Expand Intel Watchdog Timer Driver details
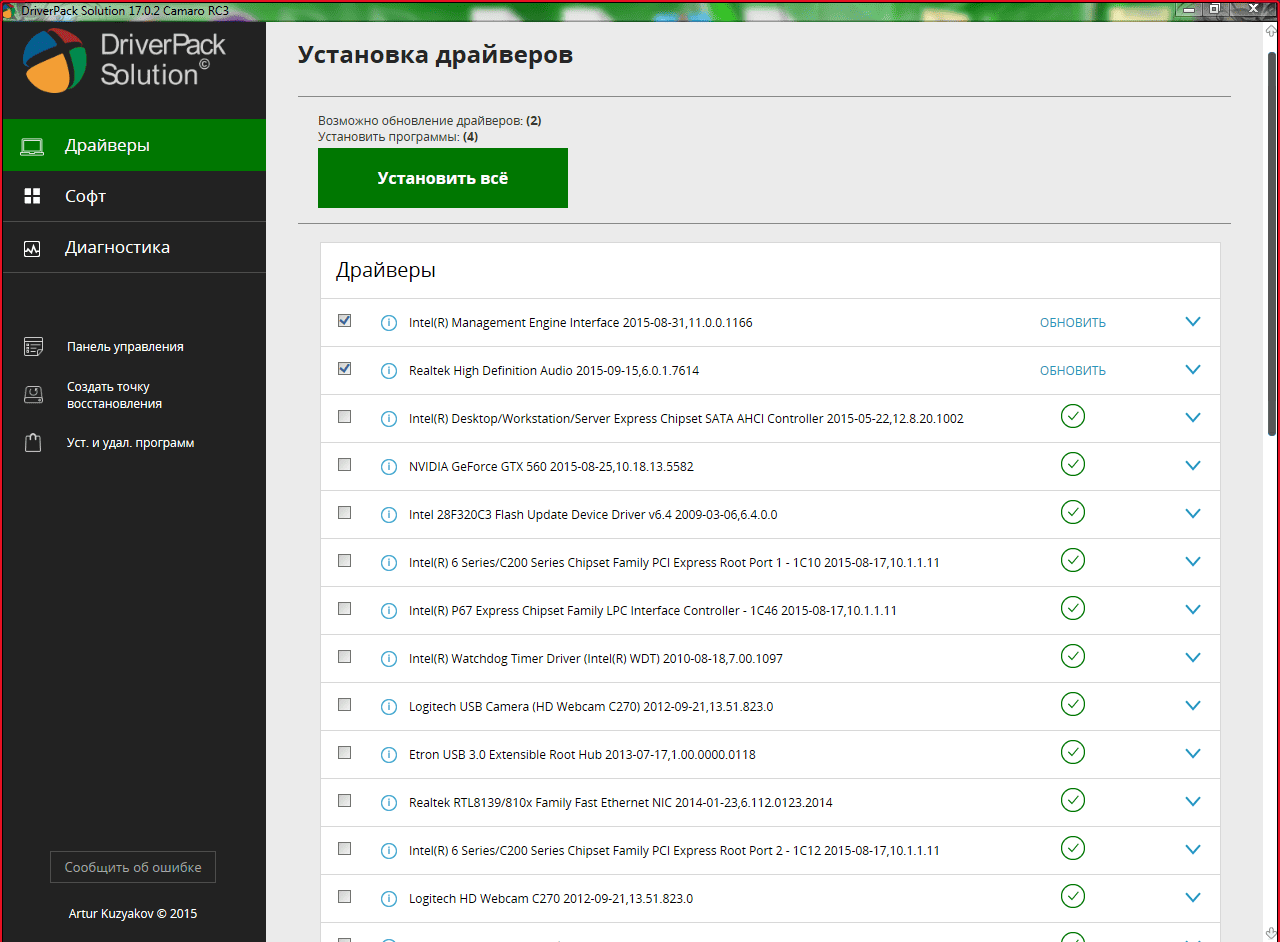The height and width of the screenshot is (942, 1280). click(1192, 658)
